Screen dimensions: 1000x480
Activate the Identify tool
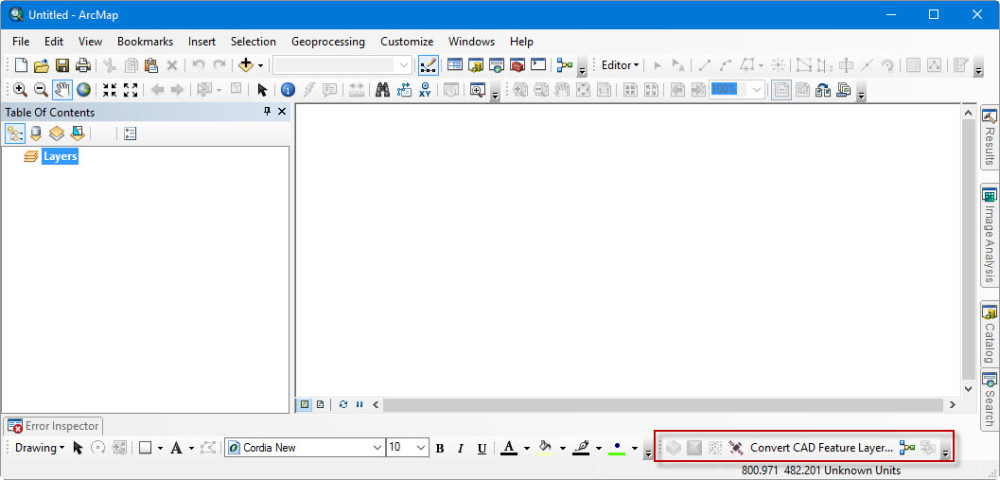pos(288,90)
